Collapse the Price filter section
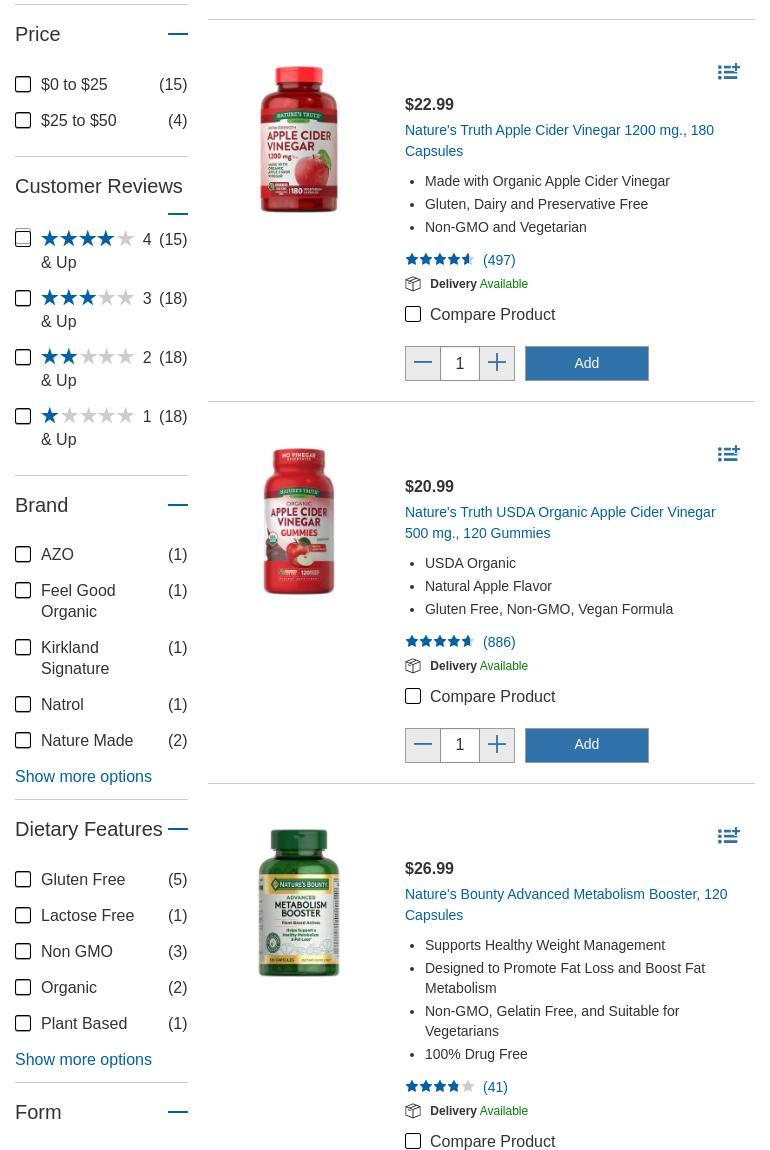770x1150 pixels. (x=178, y=34)
